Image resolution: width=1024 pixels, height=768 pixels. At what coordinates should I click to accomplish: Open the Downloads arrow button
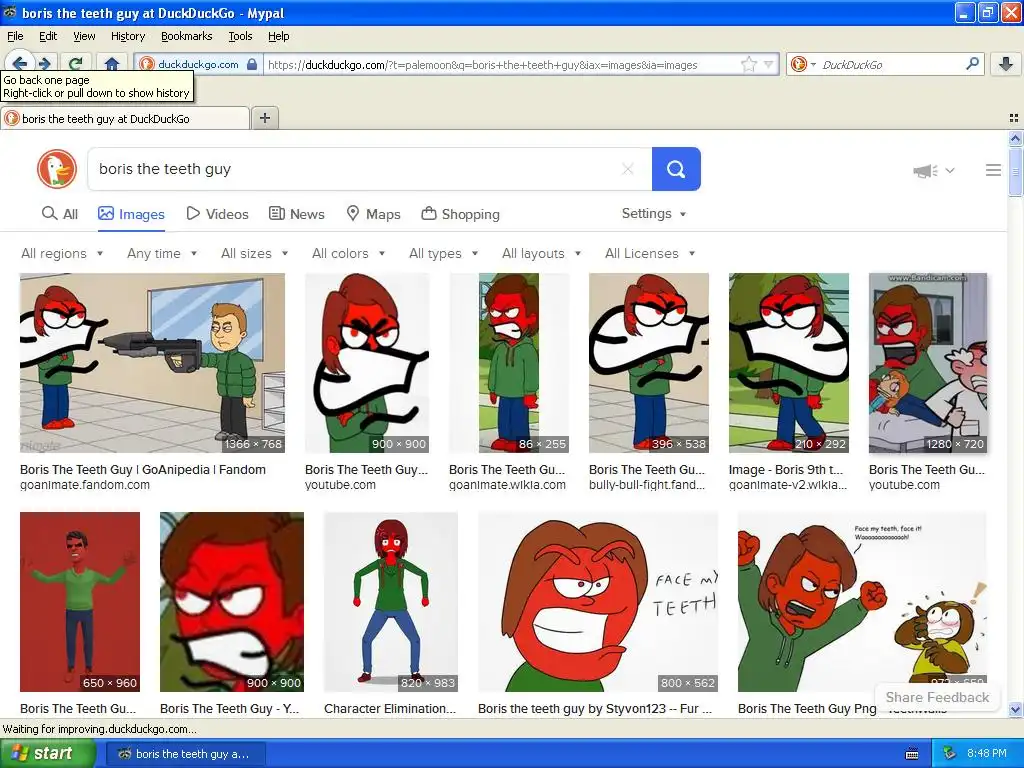point(1006,64)
